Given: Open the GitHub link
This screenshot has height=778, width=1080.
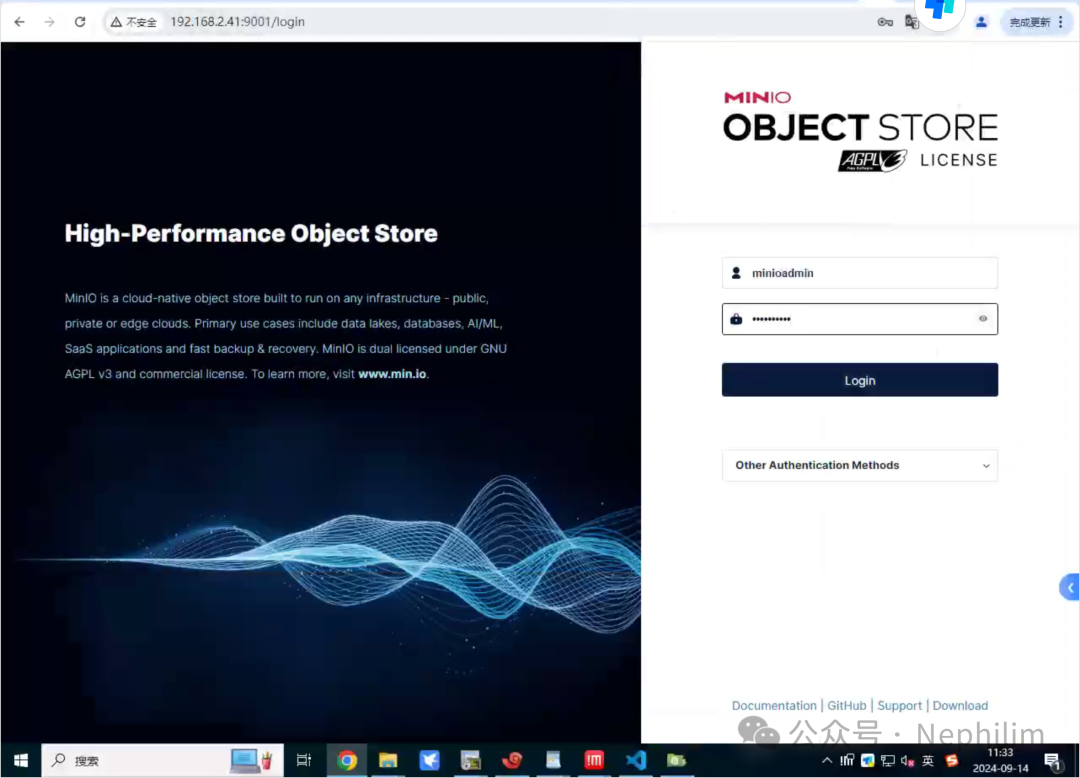Looking at the screenshot, I should (847, 706).
